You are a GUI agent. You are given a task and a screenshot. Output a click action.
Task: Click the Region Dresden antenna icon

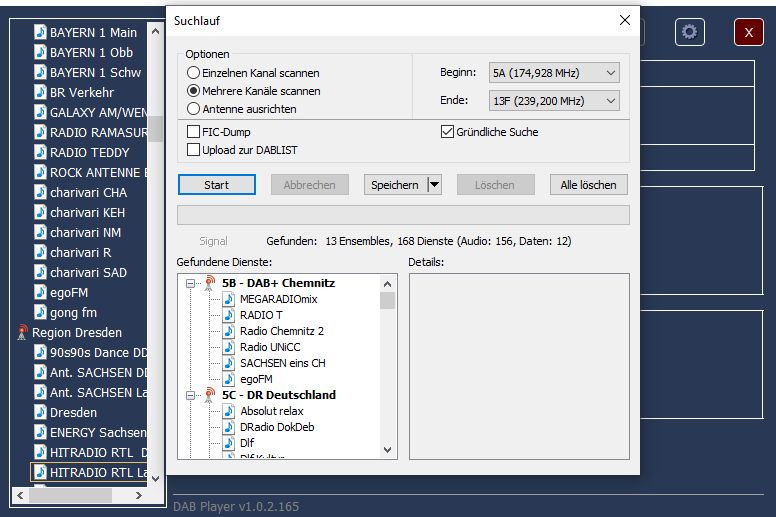[22, 332]
